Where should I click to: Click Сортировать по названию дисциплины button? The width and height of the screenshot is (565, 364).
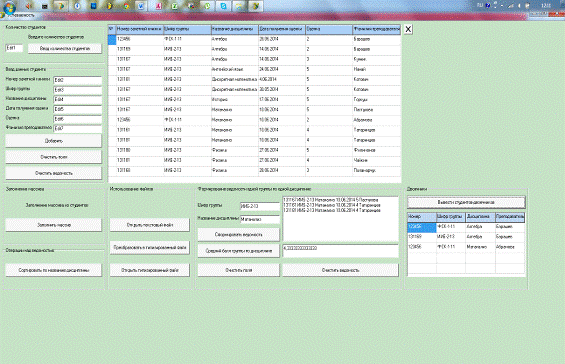[x=54, y=270]
